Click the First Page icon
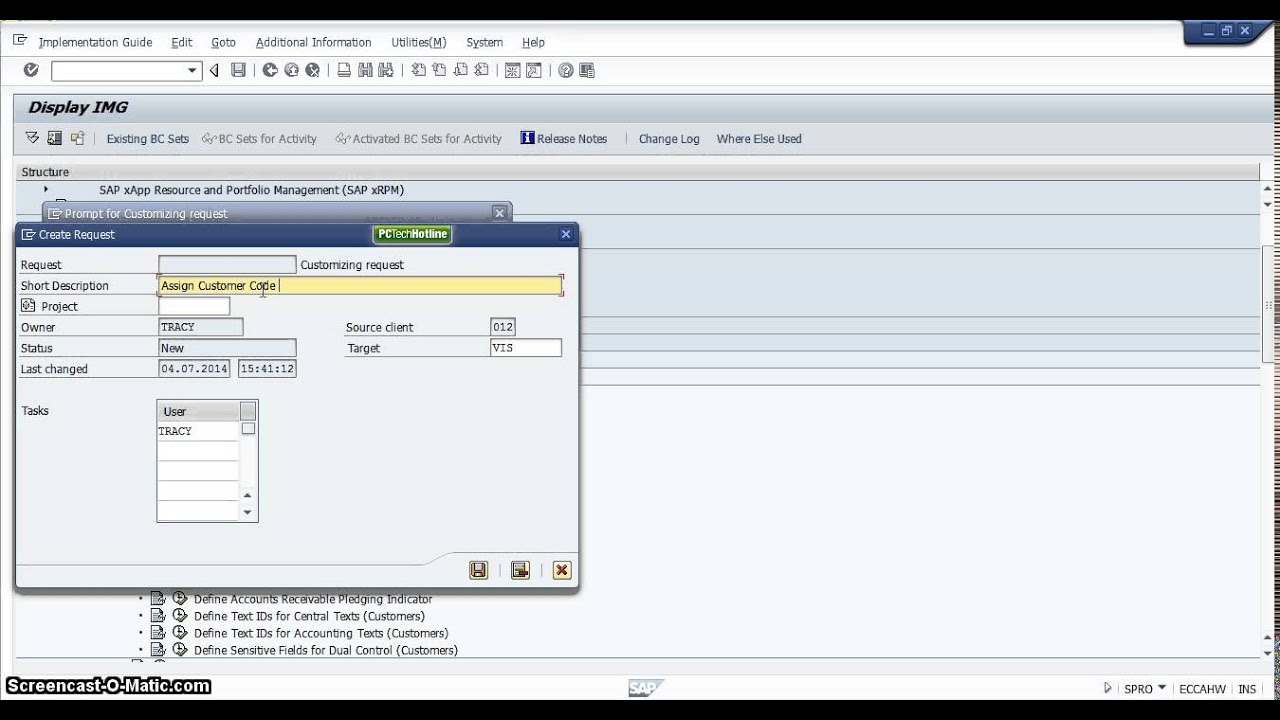 418,70
